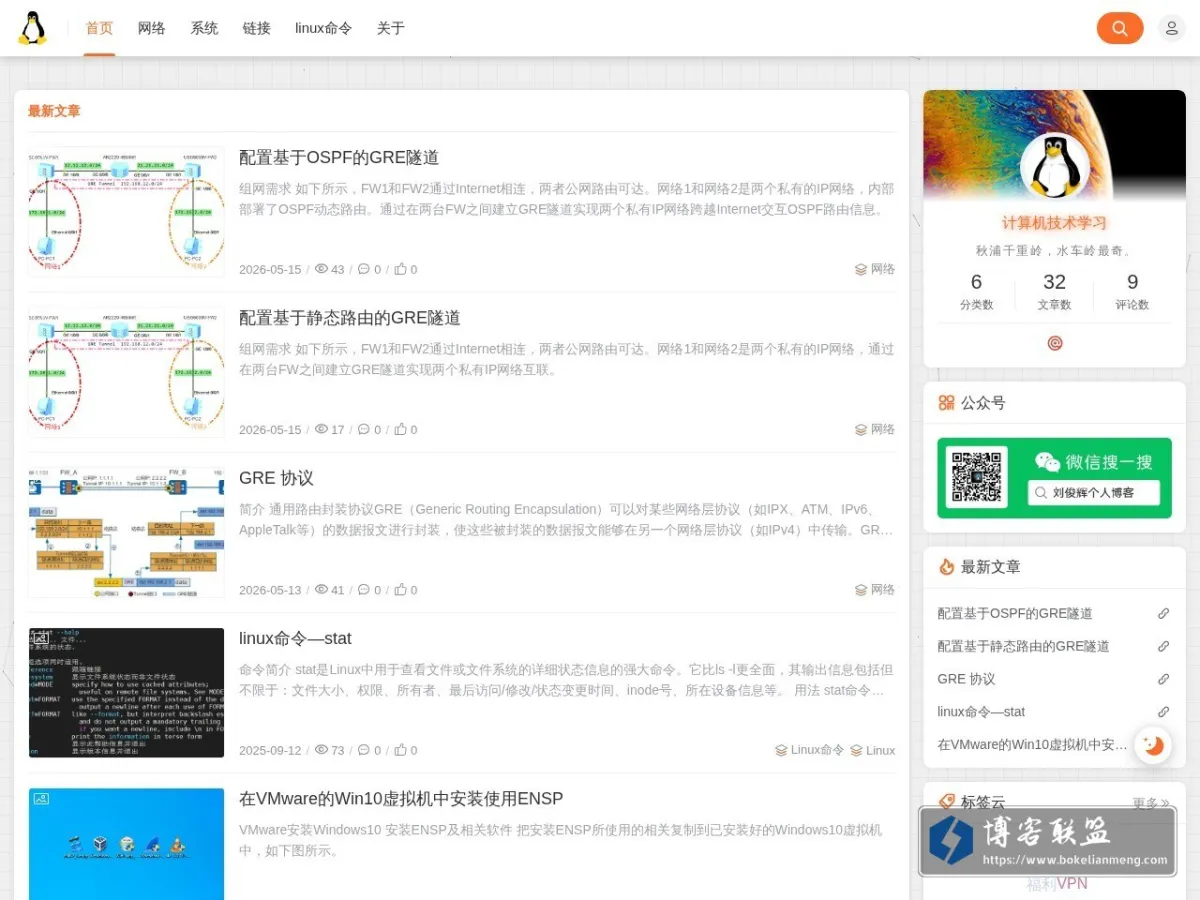Click chain icon beside sidebar OSPF GRE link

point(1163,614)
